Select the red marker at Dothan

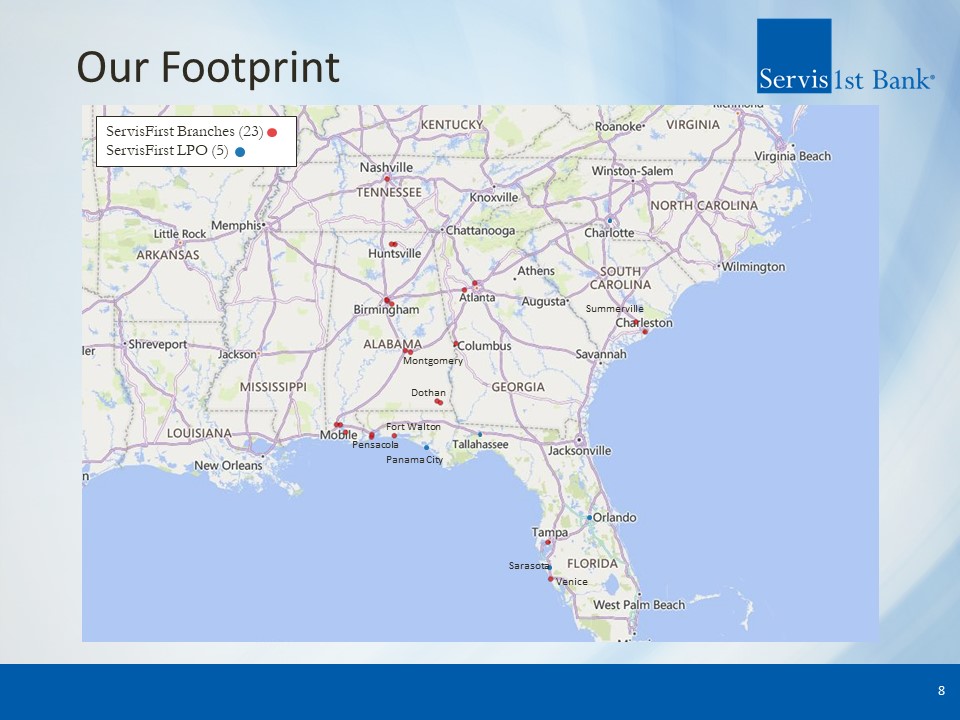[x=439, y=402]
